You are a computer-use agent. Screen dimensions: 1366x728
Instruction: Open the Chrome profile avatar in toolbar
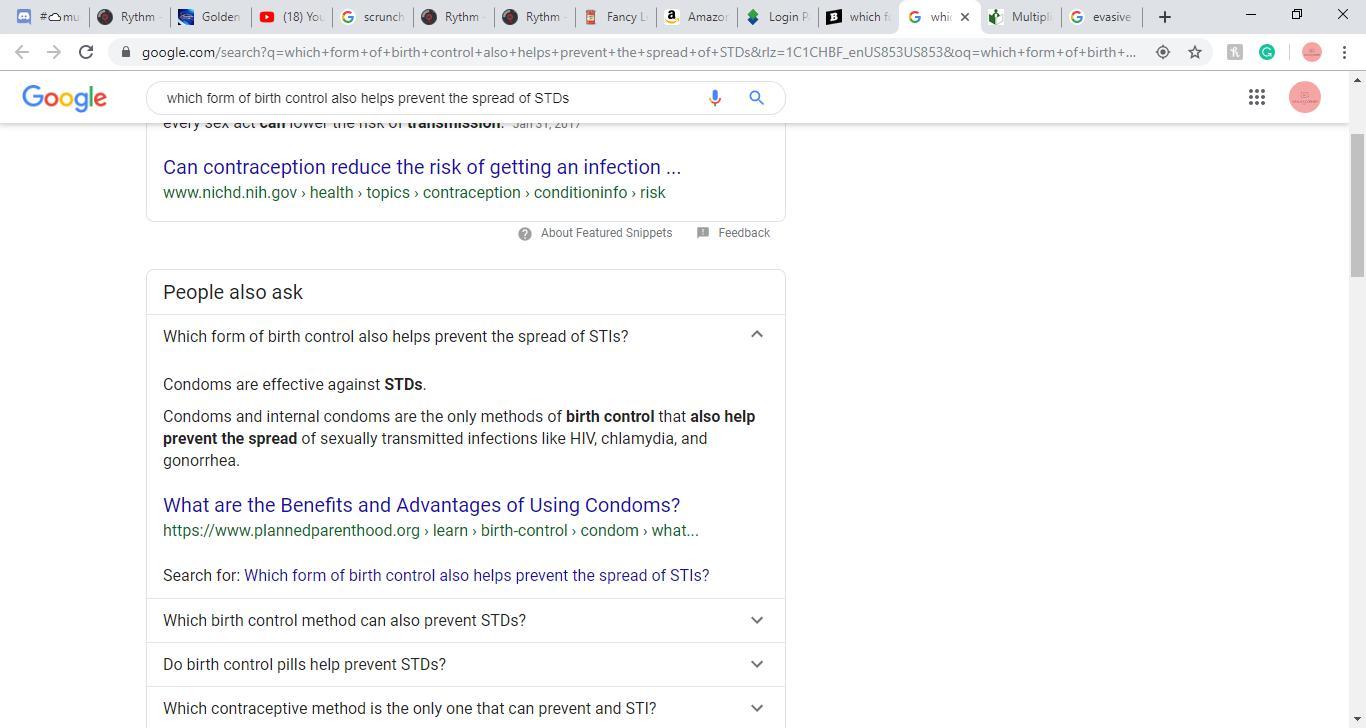click(x=1312, y=52)
